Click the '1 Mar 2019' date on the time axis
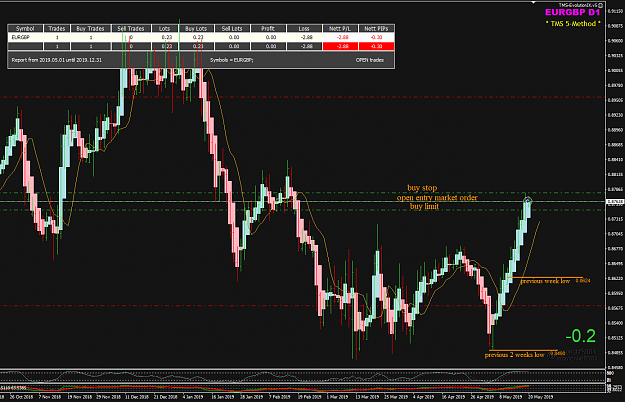The image size is (625, 402). [337, 397]
